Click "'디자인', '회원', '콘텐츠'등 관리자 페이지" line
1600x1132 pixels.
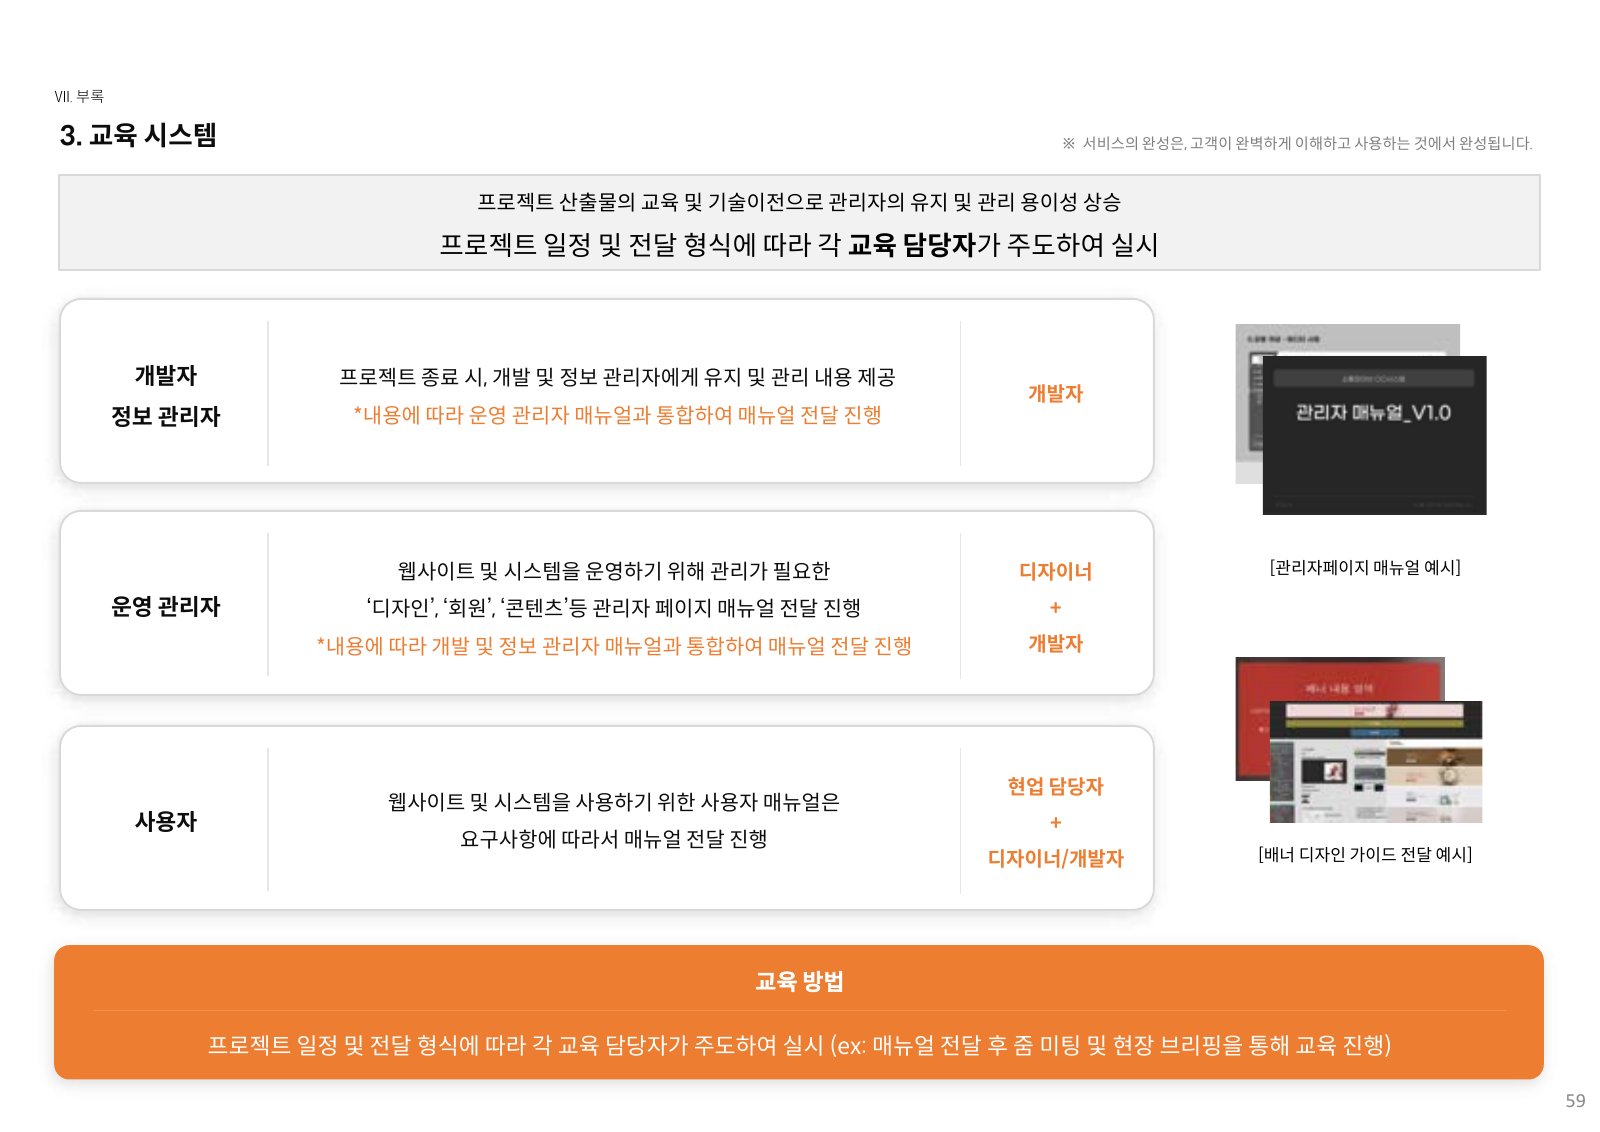[x=614, y=608]
